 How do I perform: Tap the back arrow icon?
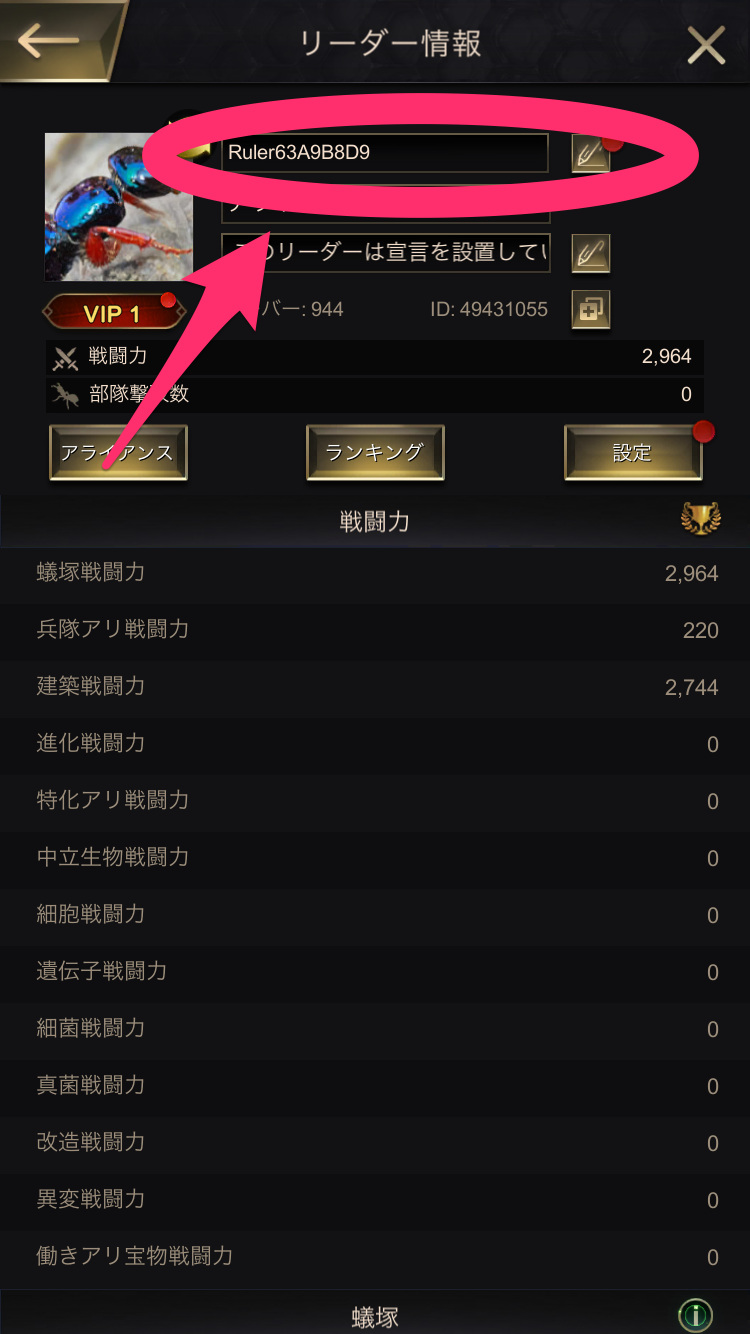click(x=48, y=41)
